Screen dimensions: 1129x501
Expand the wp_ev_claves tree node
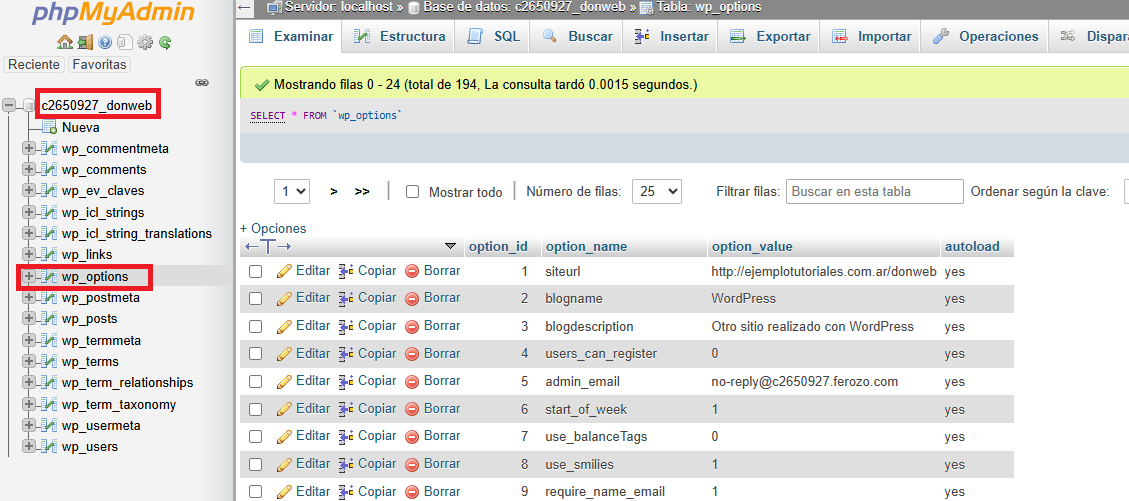click(29, 191)
